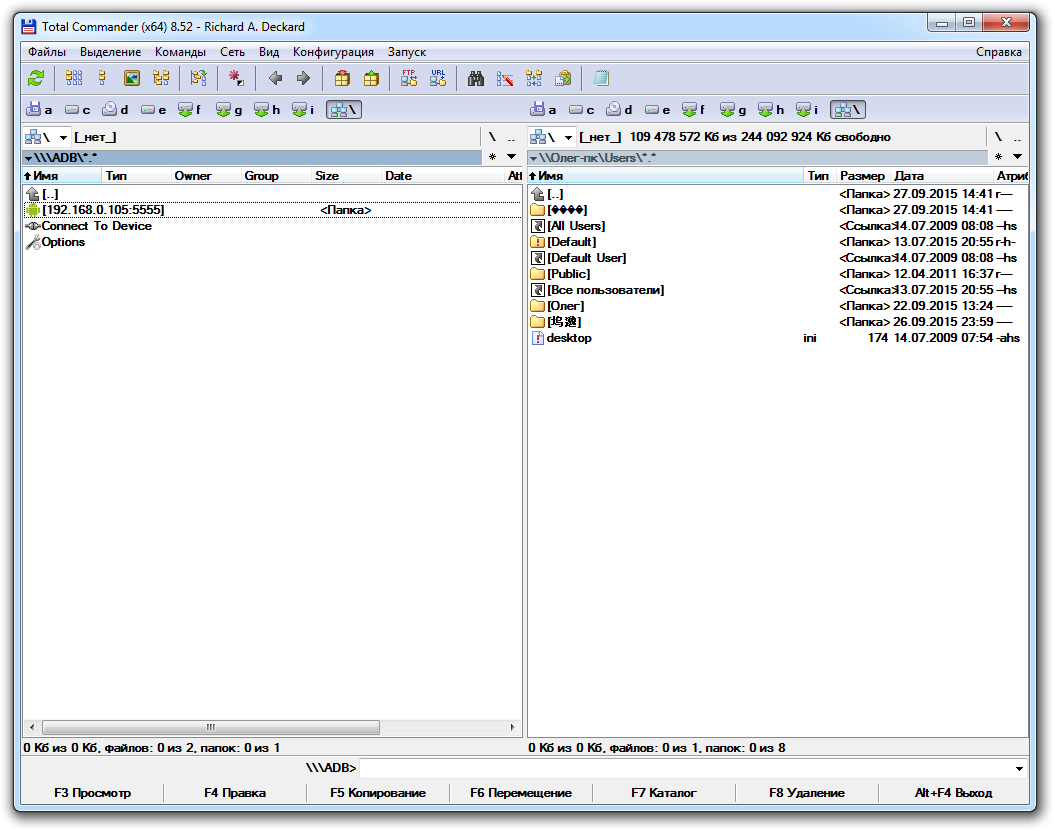Expand command line history dropdown
1055x831 pixels.
pyautogui.click(x=1019, y=769)
